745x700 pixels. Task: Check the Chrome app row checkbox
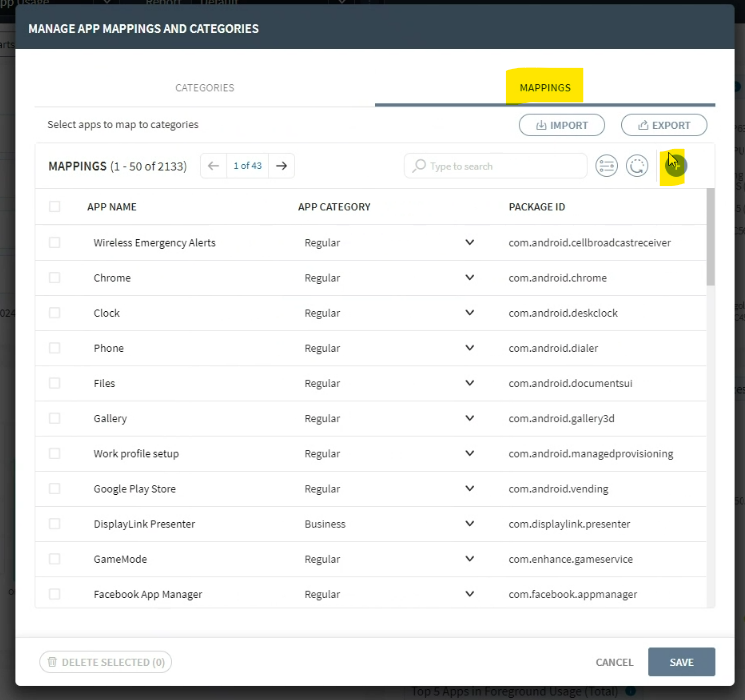click(55, 278)
